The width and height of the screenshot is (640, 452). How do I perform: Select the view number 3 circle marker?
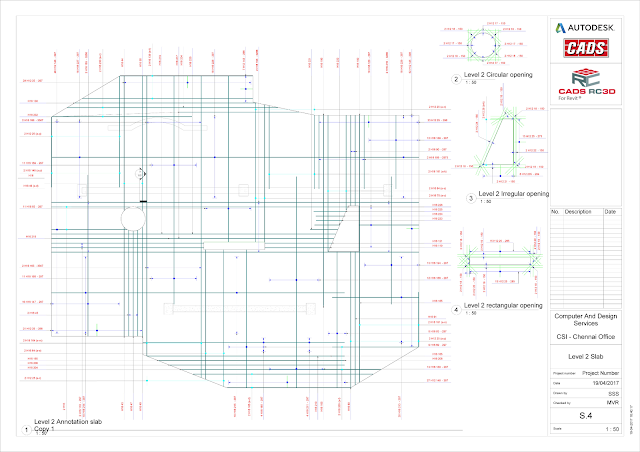coord(471,198)
